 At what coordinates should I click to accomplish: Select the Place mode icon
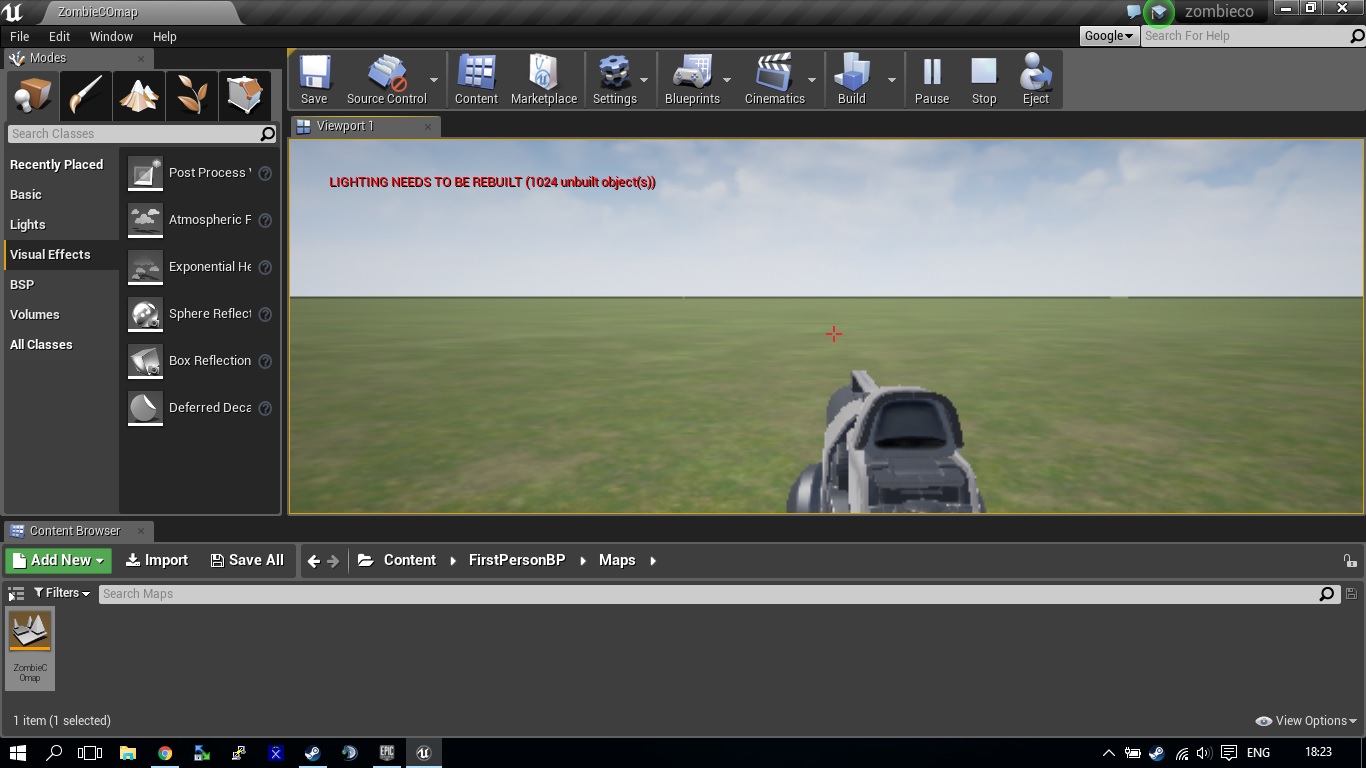[32, 96]
